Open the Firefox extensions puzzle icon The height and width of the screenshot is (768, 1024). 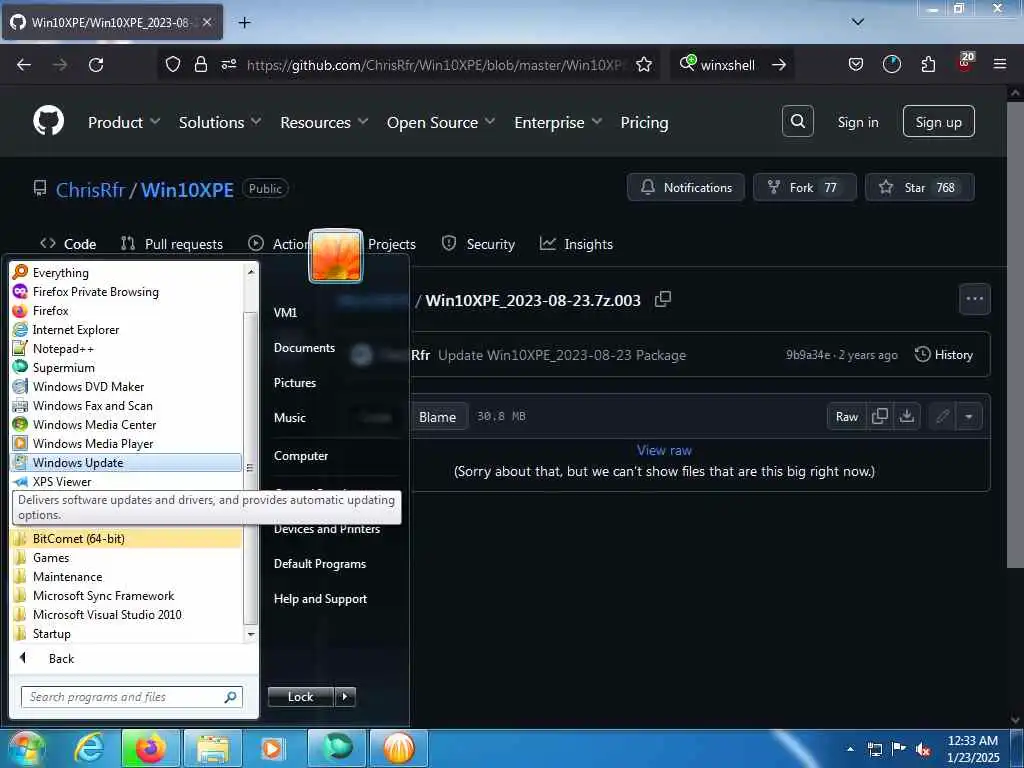[x=928, y=64]
